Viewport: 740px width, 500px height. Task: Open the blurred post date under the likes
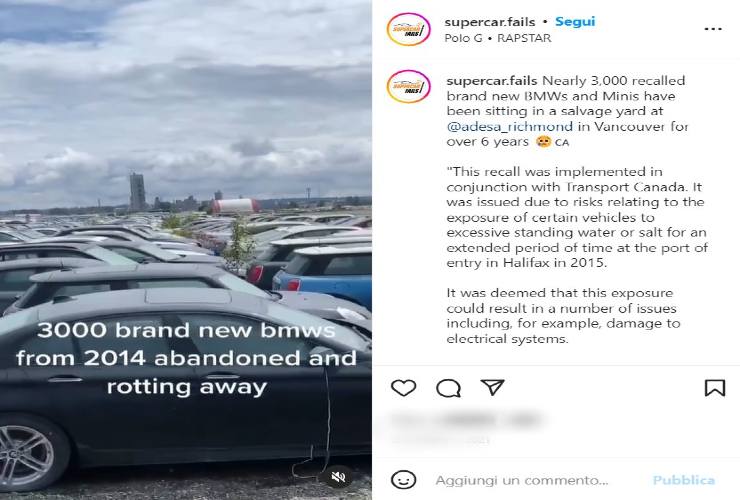click(x=440, y=441)
